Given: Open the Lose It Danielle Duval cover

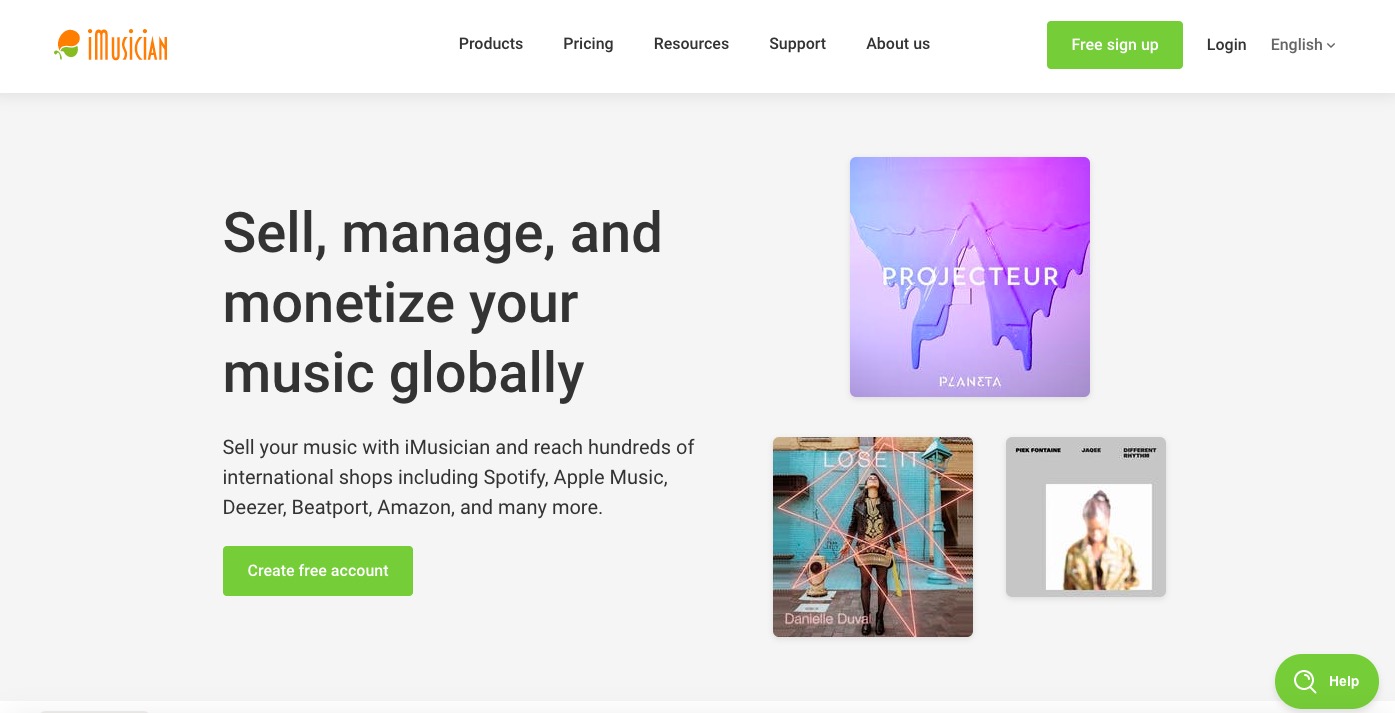Looking at the screenshot, I should (x=873, y=537).
